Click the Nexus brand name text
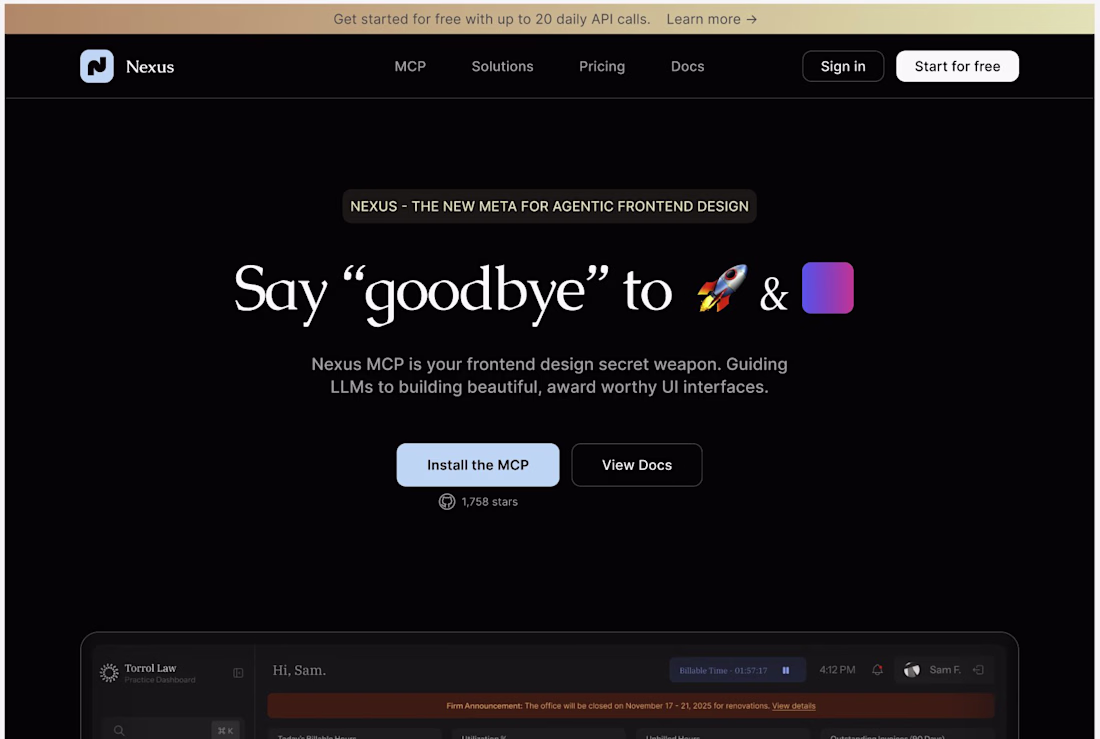Screen dimensions: 1100x739 [149, 67]
